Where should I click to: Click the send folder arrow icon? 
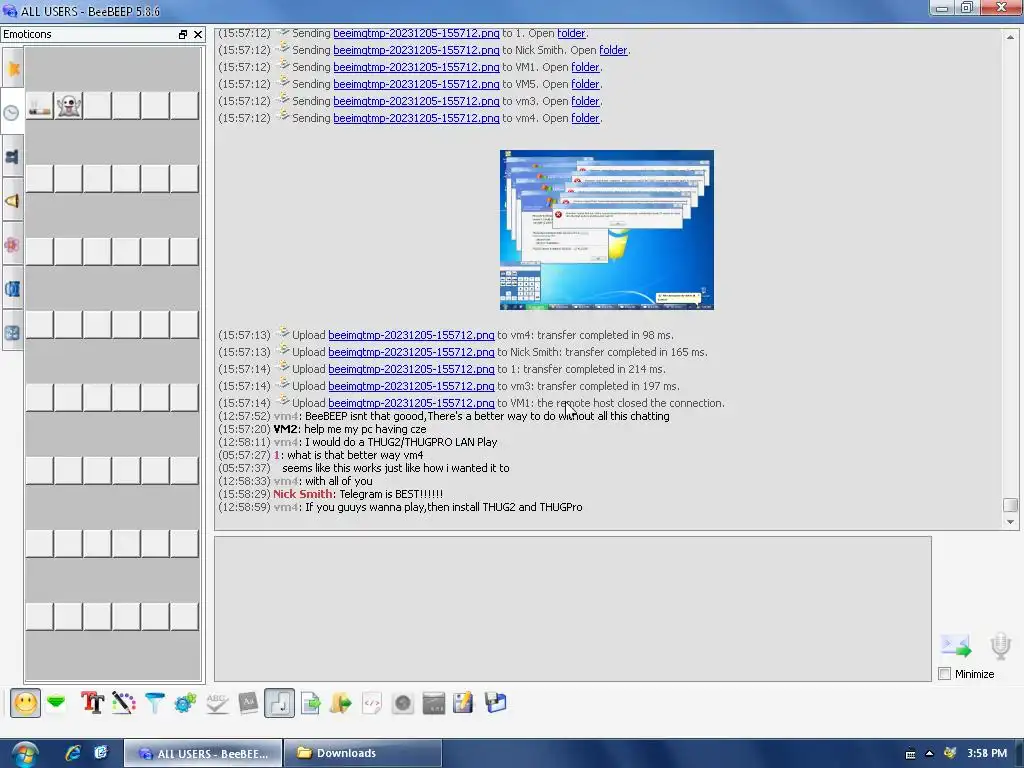click(x=341, y=703)
